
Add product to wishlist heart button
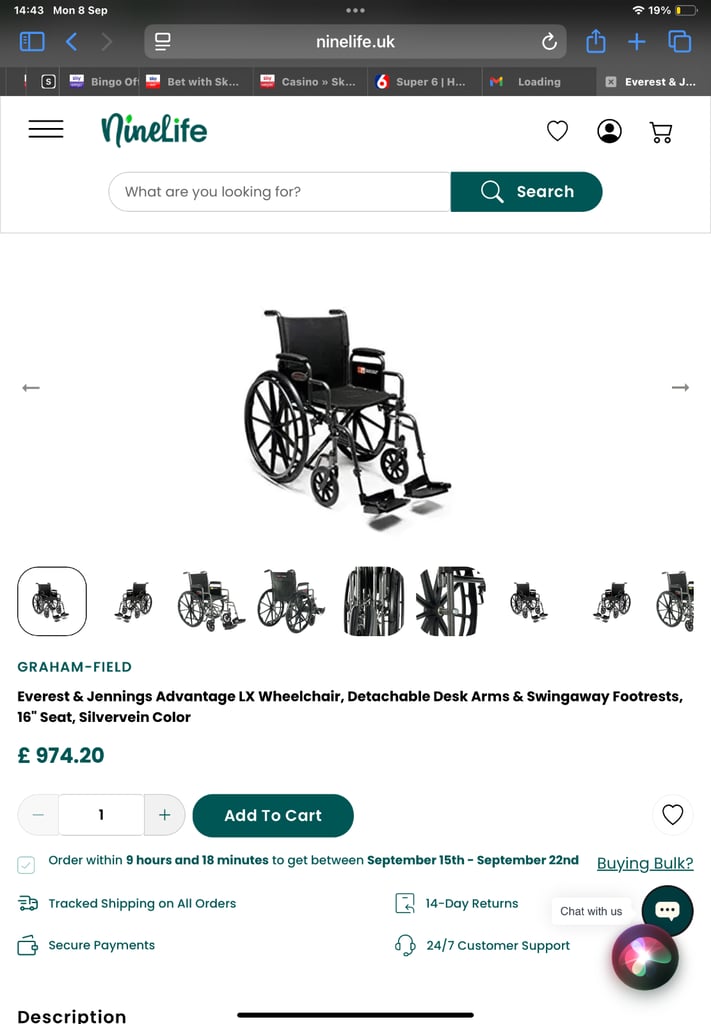[672, 814]
